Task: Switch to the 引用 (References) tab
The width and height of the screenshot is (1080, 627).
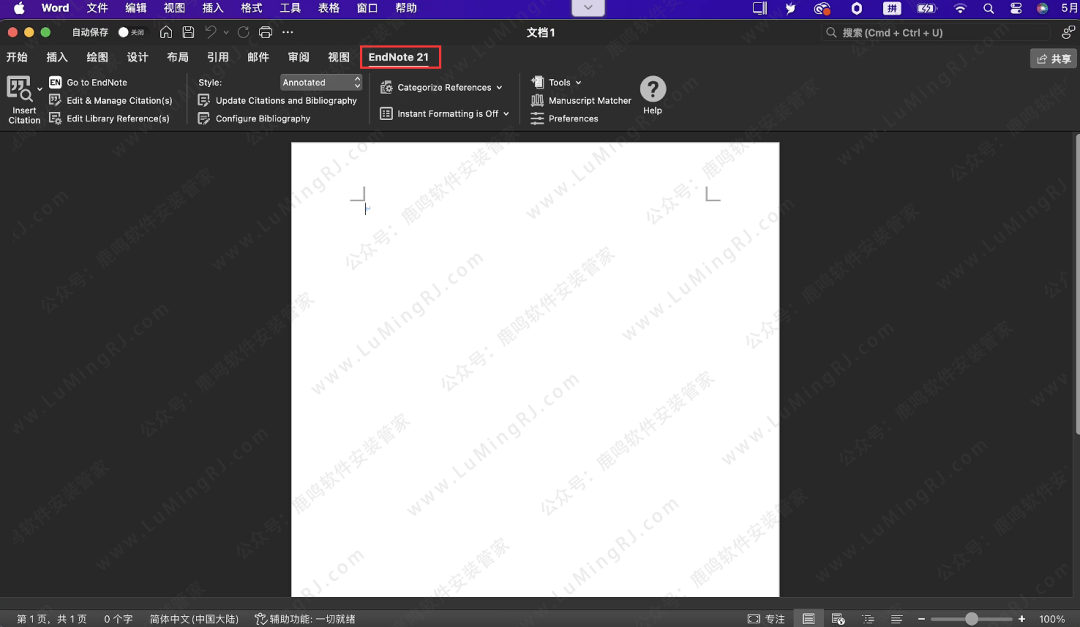Action: pos(218,57)
